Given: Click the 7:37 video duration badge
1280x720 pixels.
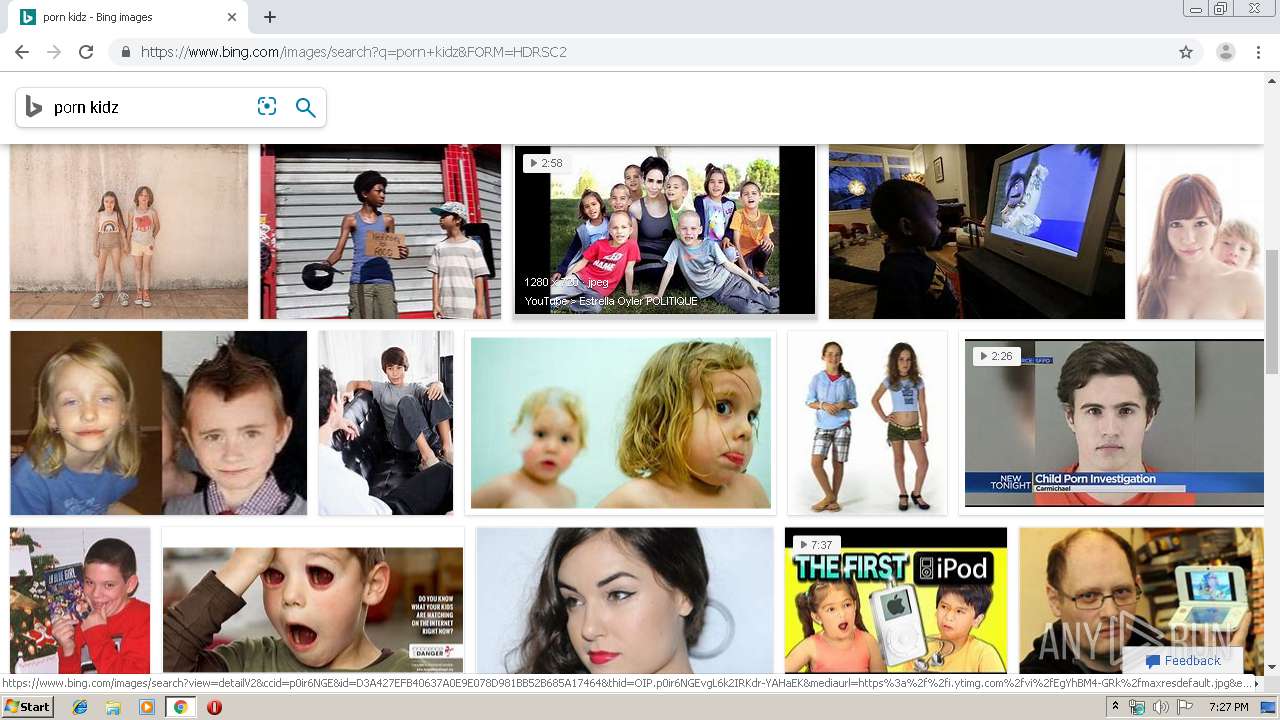Looking at the screenshot, I should (815, 545).
